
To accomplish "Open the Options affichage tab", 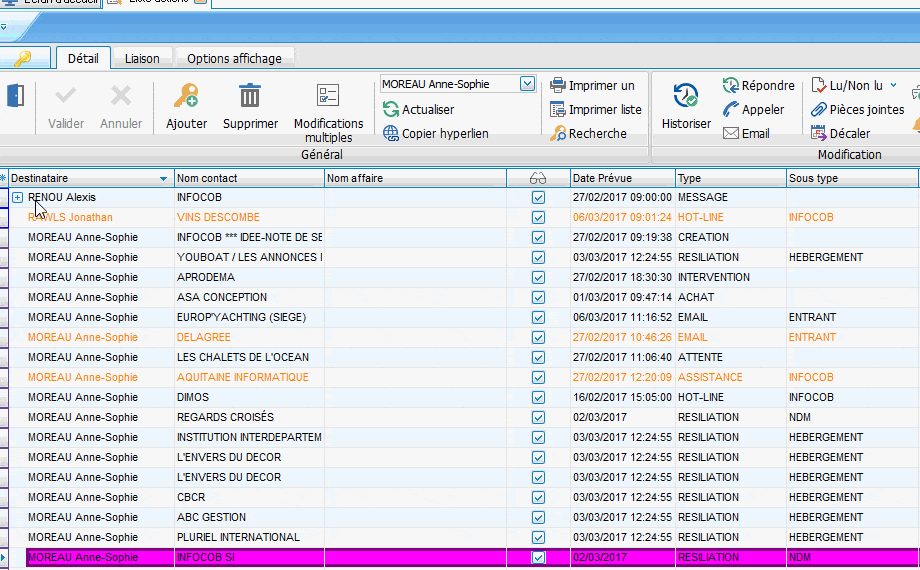I will coord(234,59).
